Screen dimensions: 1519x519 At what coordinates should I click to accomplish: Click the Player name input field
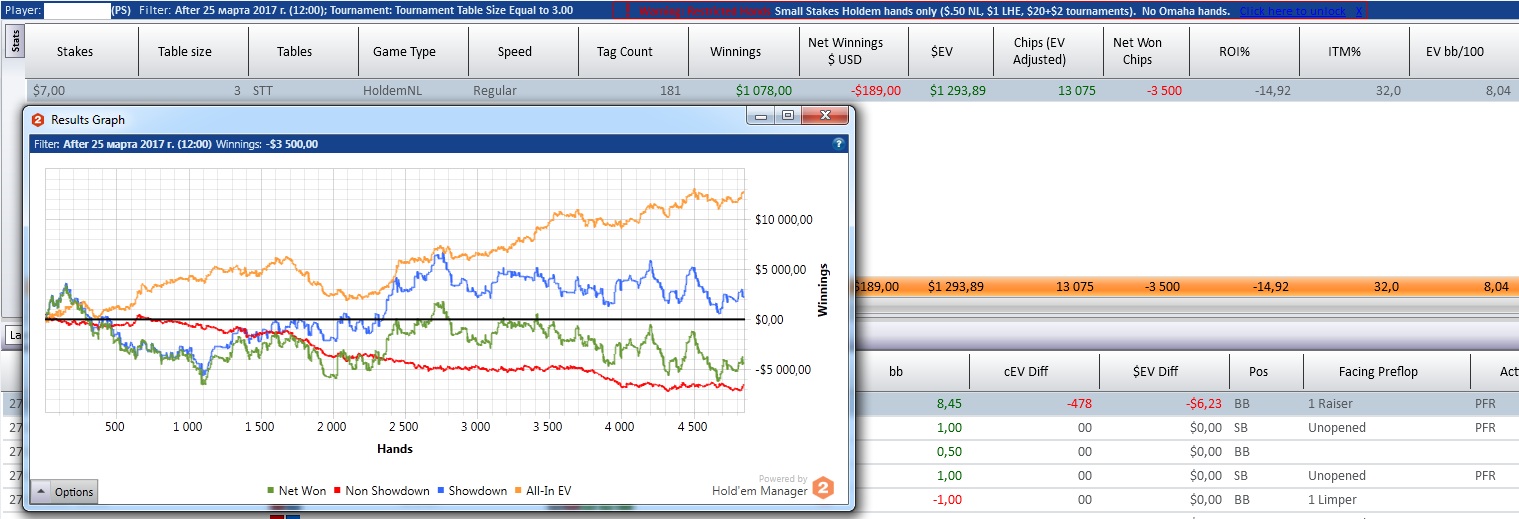point(78,11)
